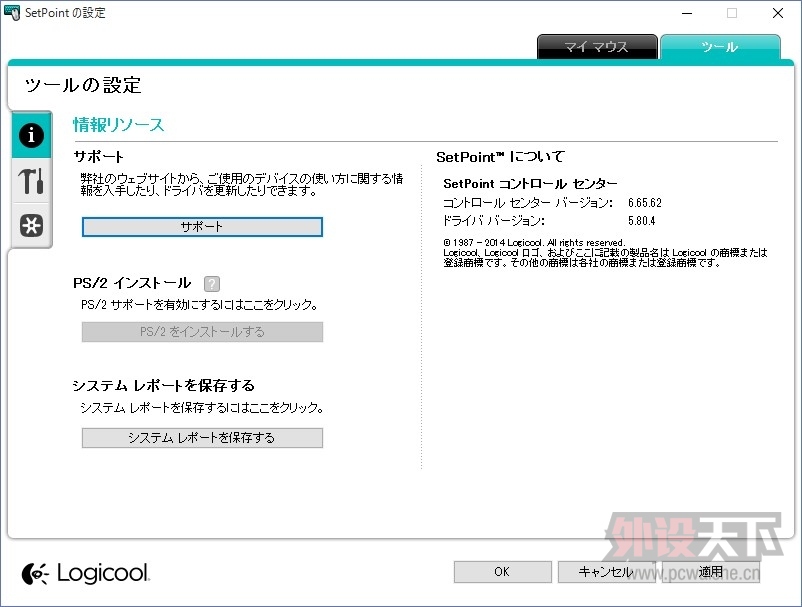This screenshot has width=802, height=607.
Task: Click the PS/2 をインストールする button
Action: (202, 332)
